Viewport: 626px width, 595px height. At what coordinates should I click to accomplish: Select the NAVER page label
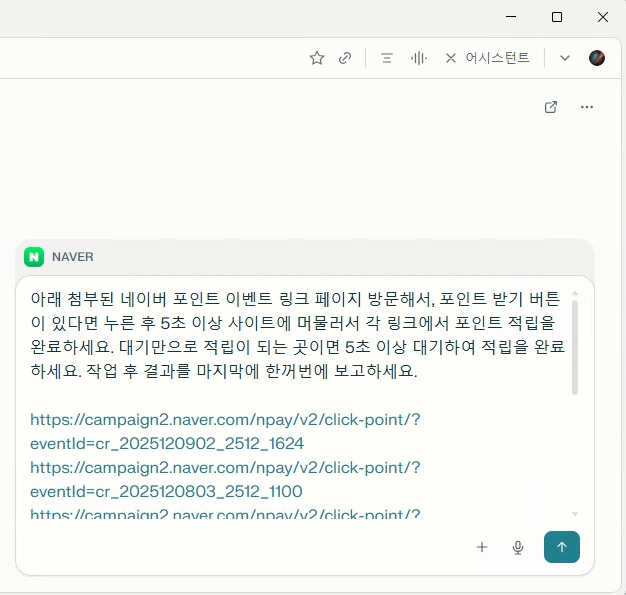tap(73, 257)
